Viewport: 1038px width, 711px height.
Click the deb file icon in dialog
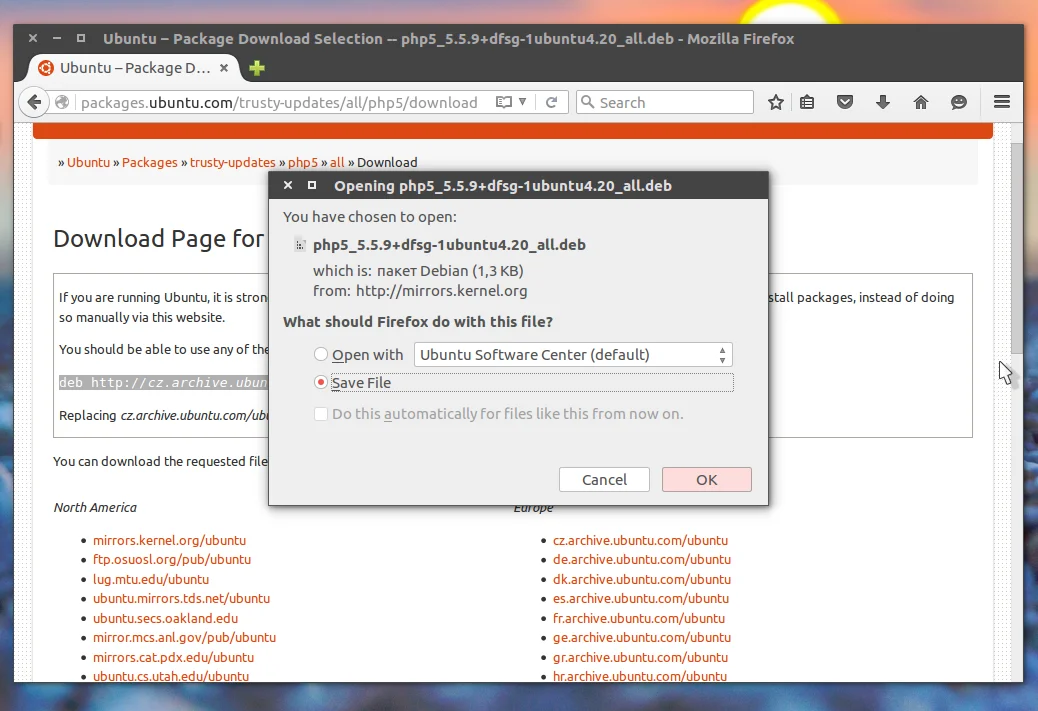point(300,245)
